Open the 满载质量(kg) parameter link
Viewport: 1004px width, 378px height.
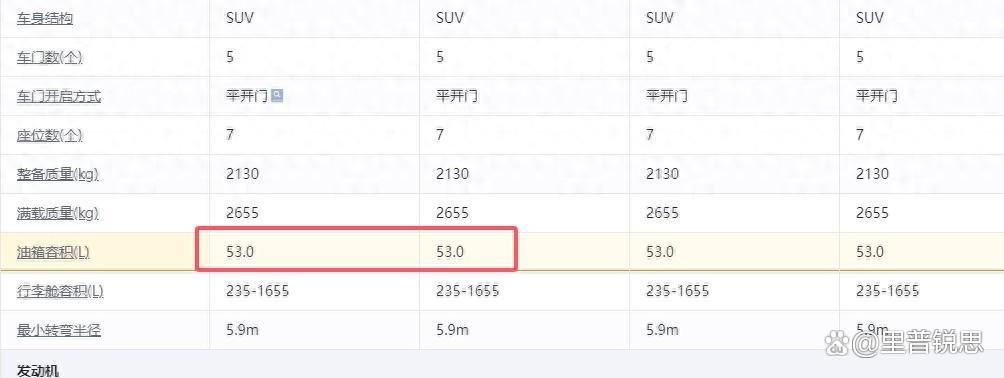(x=58, y=213)
